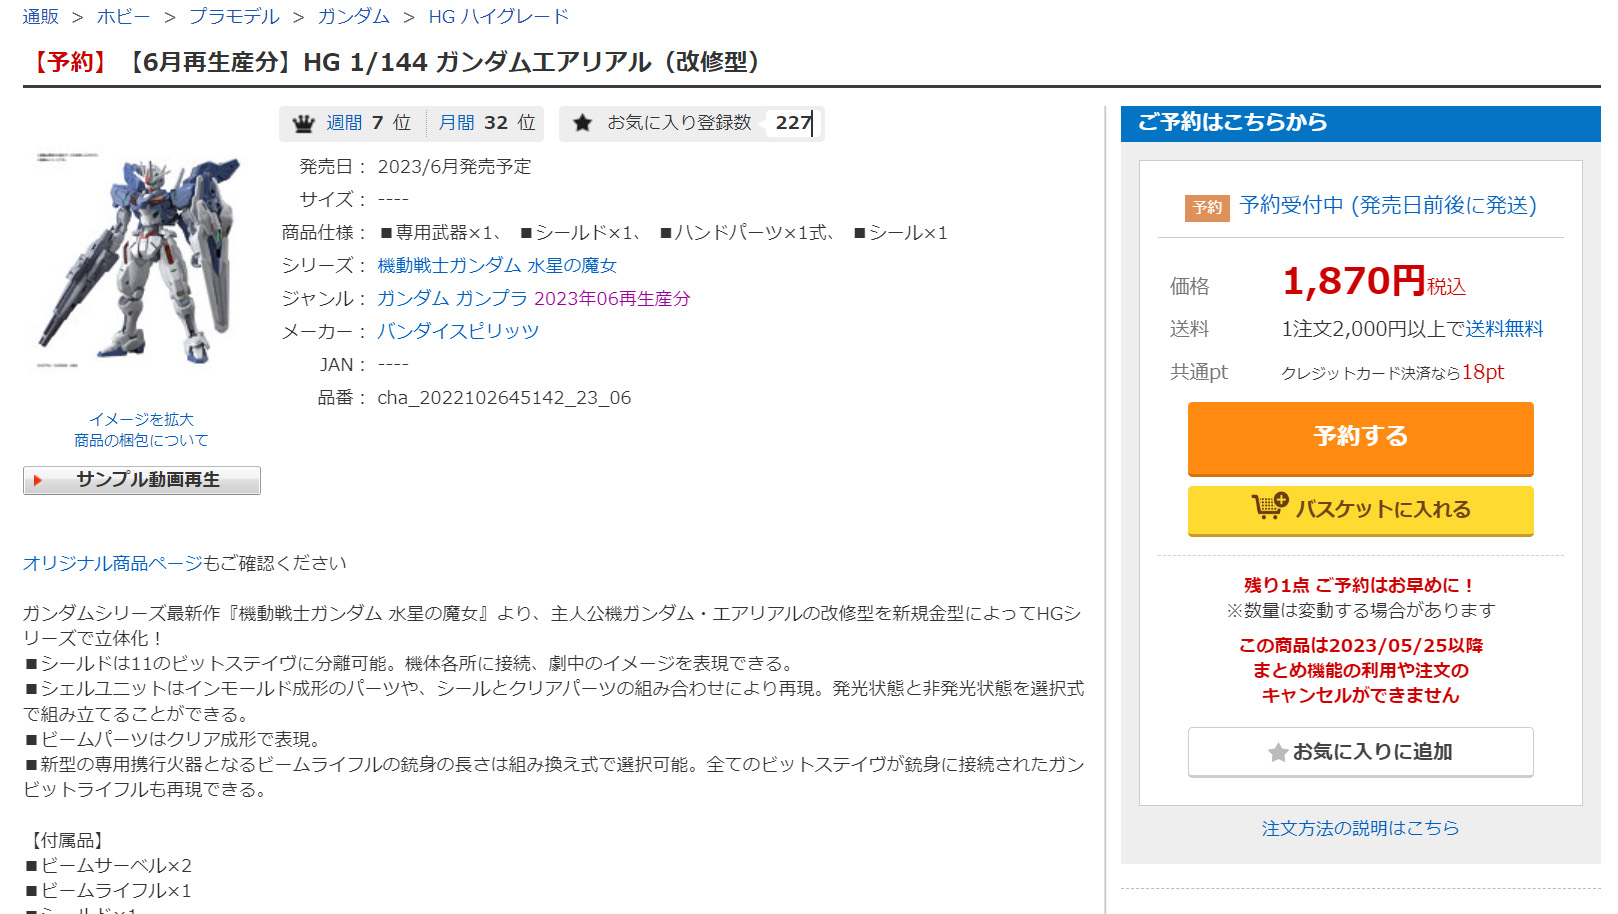1618x914 pixels.
Task: Click the 2023/6月発売予定 release date text
Action: point(454,166)
